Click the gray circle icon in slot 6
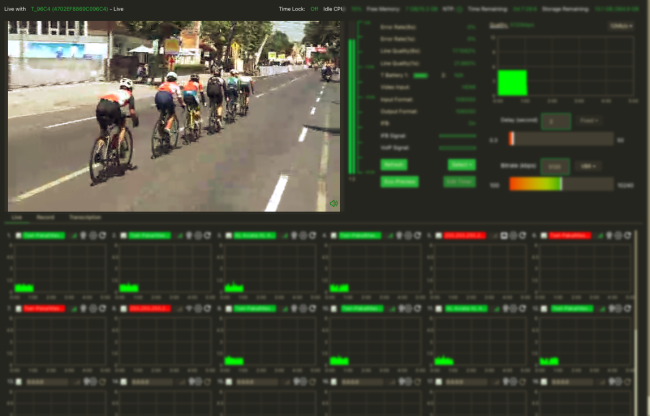 618,235
